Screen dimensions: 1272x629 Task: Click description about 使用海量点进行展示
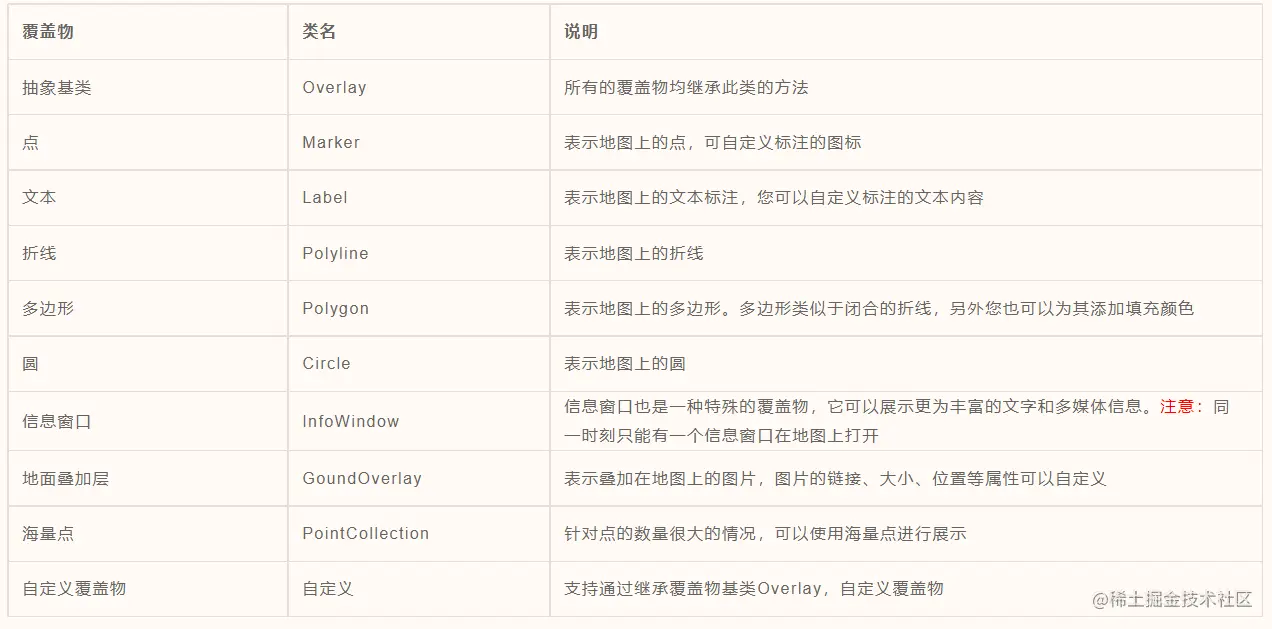pyautogui.click(x=765, y=534)
